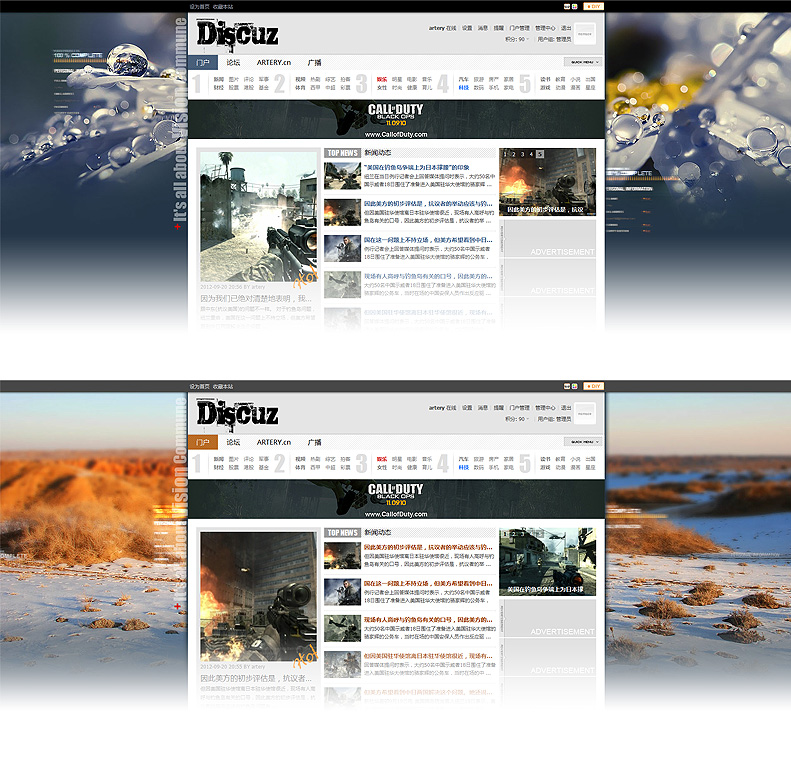The width and height of the screenshot is (791, 758).
Task: Open 管理中心 on the blue-theme page
Action: 545,28
